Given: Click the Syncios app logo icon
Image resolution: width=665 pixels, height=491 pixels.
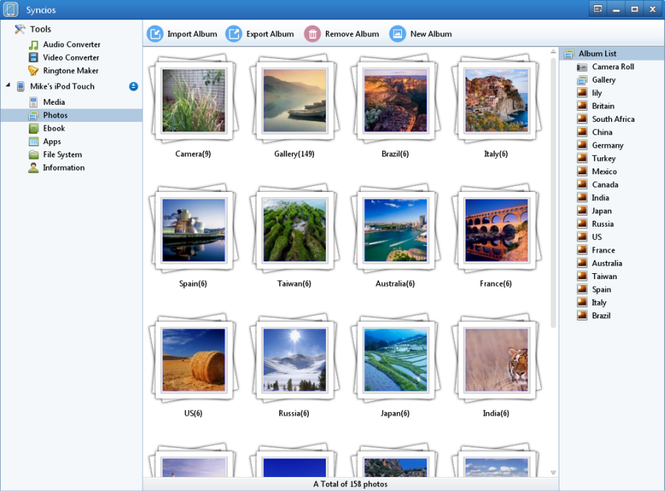Looking at the screenshot, I should 11,9.
